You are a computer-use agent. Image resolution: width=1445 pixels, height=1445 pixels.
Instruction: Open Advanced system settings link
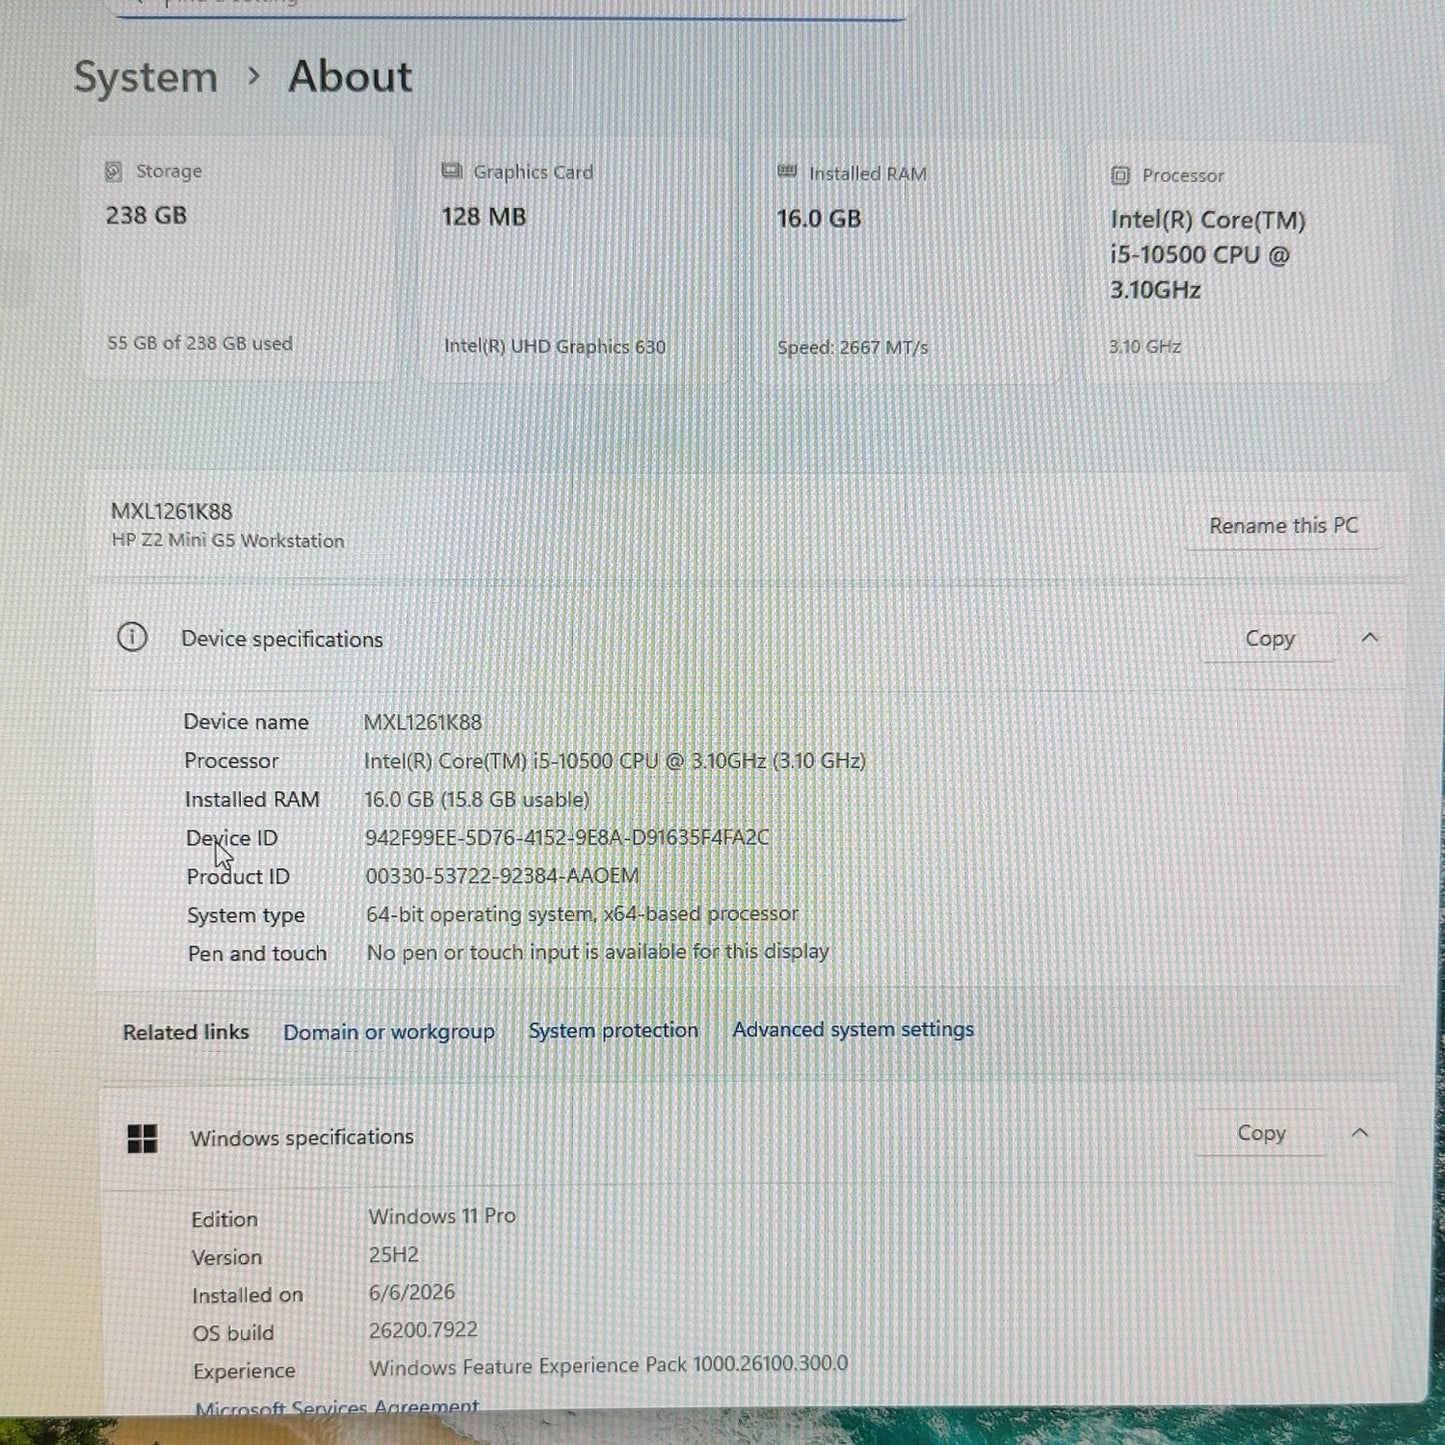[853, 1029]
